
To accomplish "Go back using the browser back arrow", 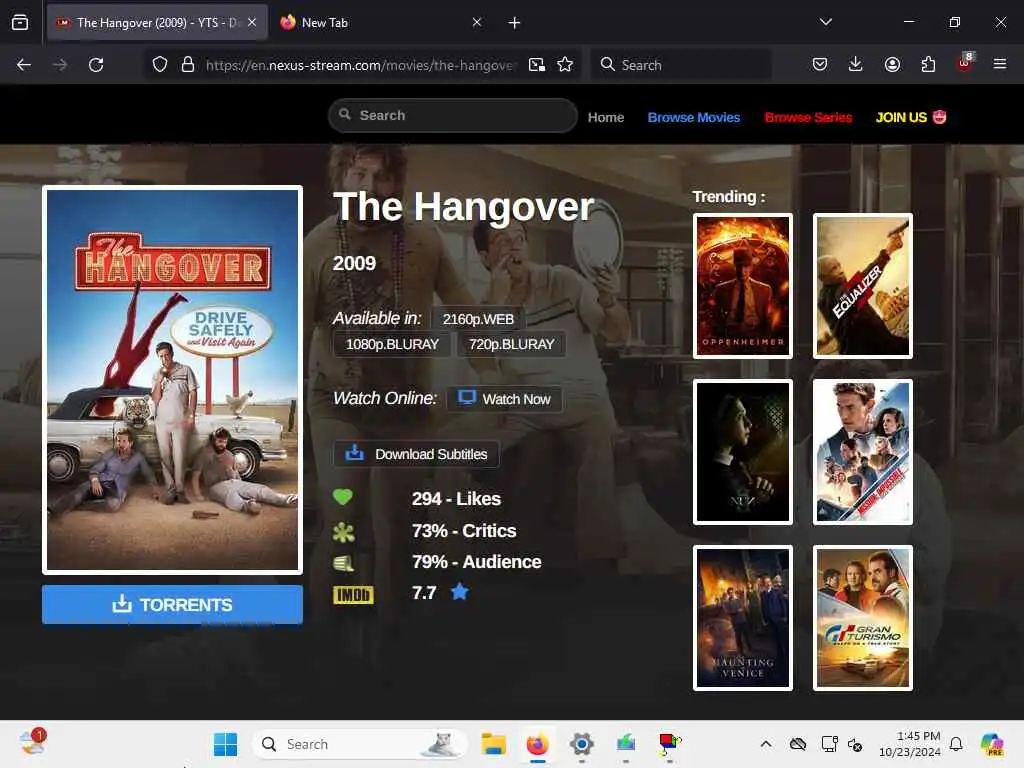I will pyautogui.click(x=24, y=65).
